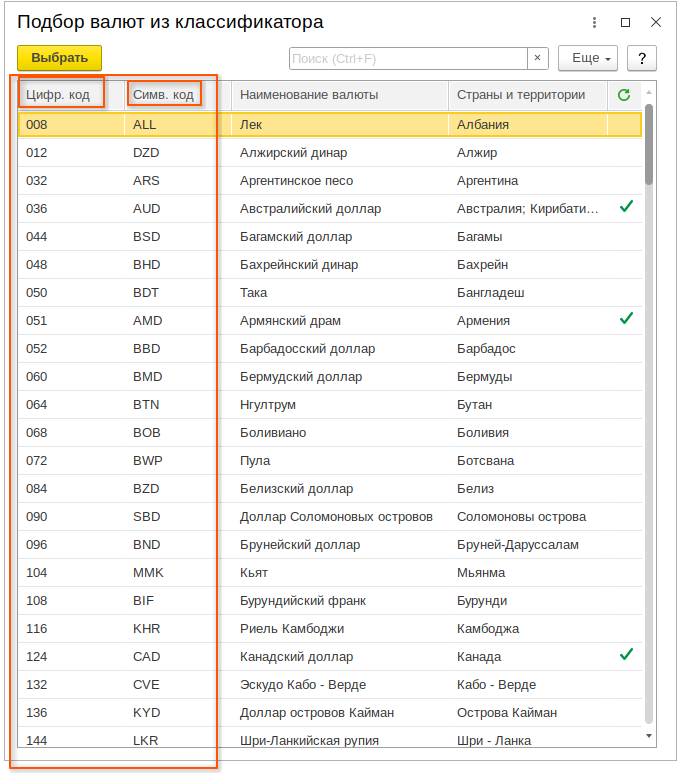Sort by the Цифр. код column header
This screenshot has width=693, height=784.
click(58, 95)
